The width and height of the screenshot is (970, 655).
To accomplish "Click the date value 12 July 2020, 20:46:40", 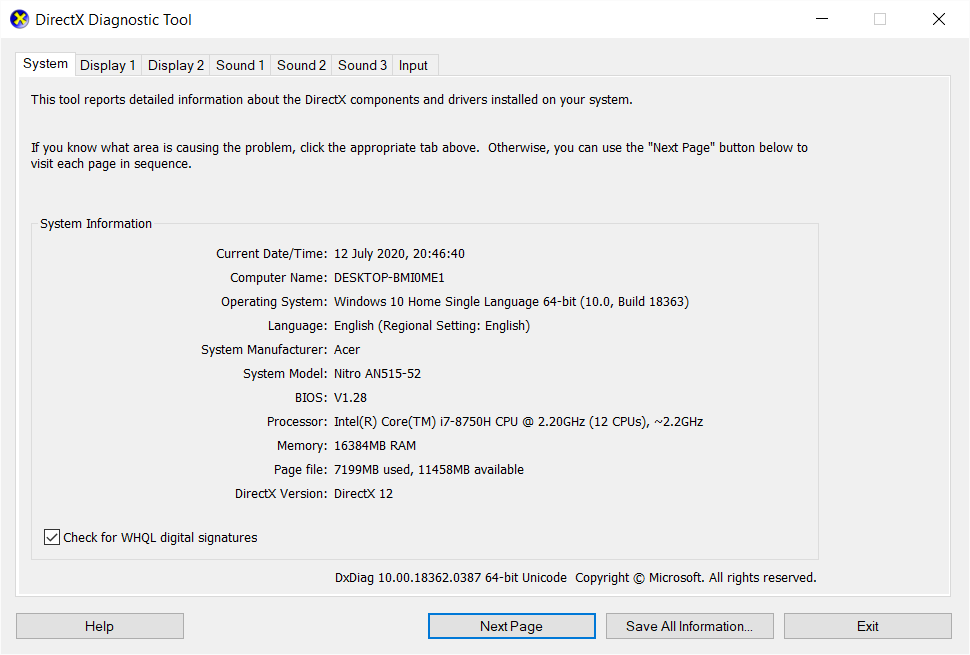I will click(x=399, y=254).
